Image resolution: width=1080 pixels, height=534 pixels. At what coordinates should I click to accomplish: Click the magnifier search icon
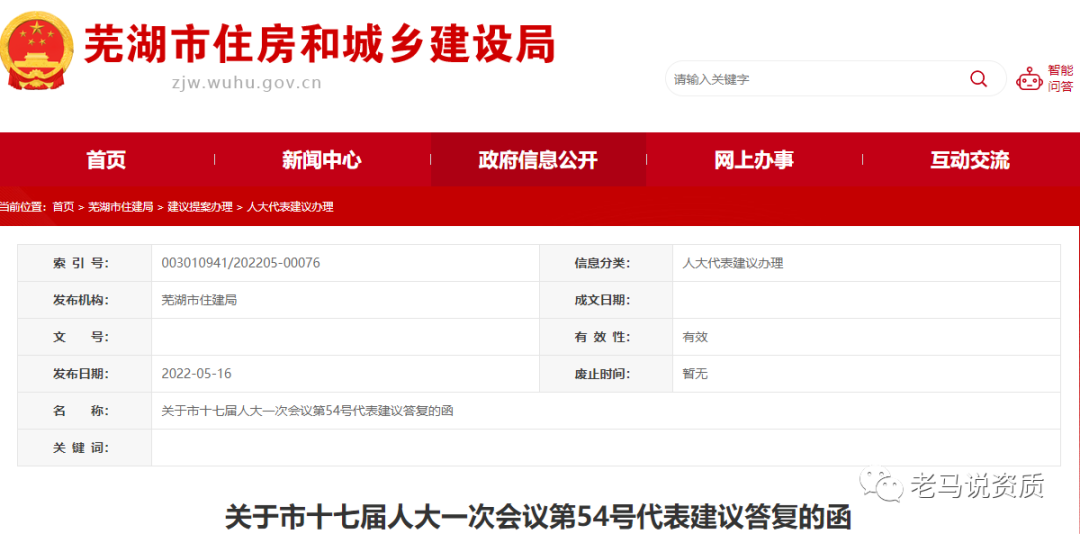click(978, 79)
